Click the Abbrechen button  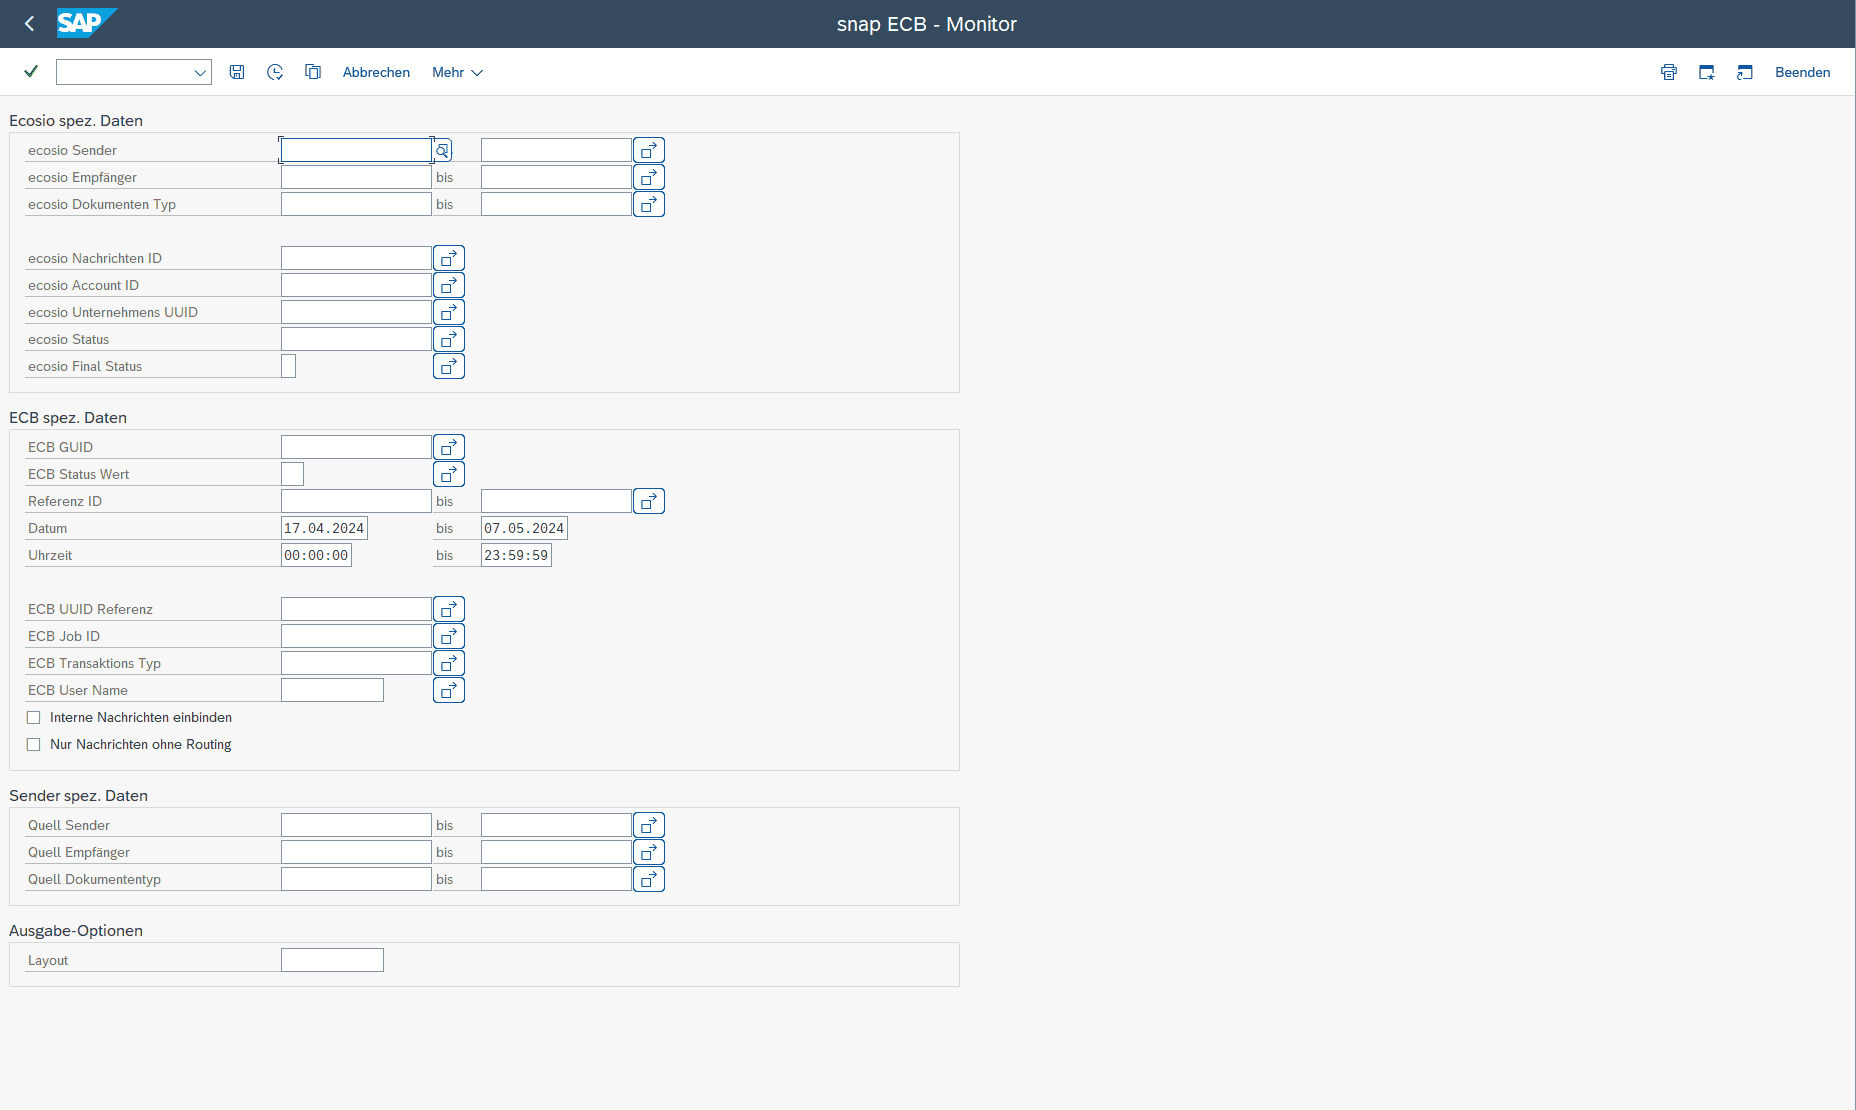(376, 72)
